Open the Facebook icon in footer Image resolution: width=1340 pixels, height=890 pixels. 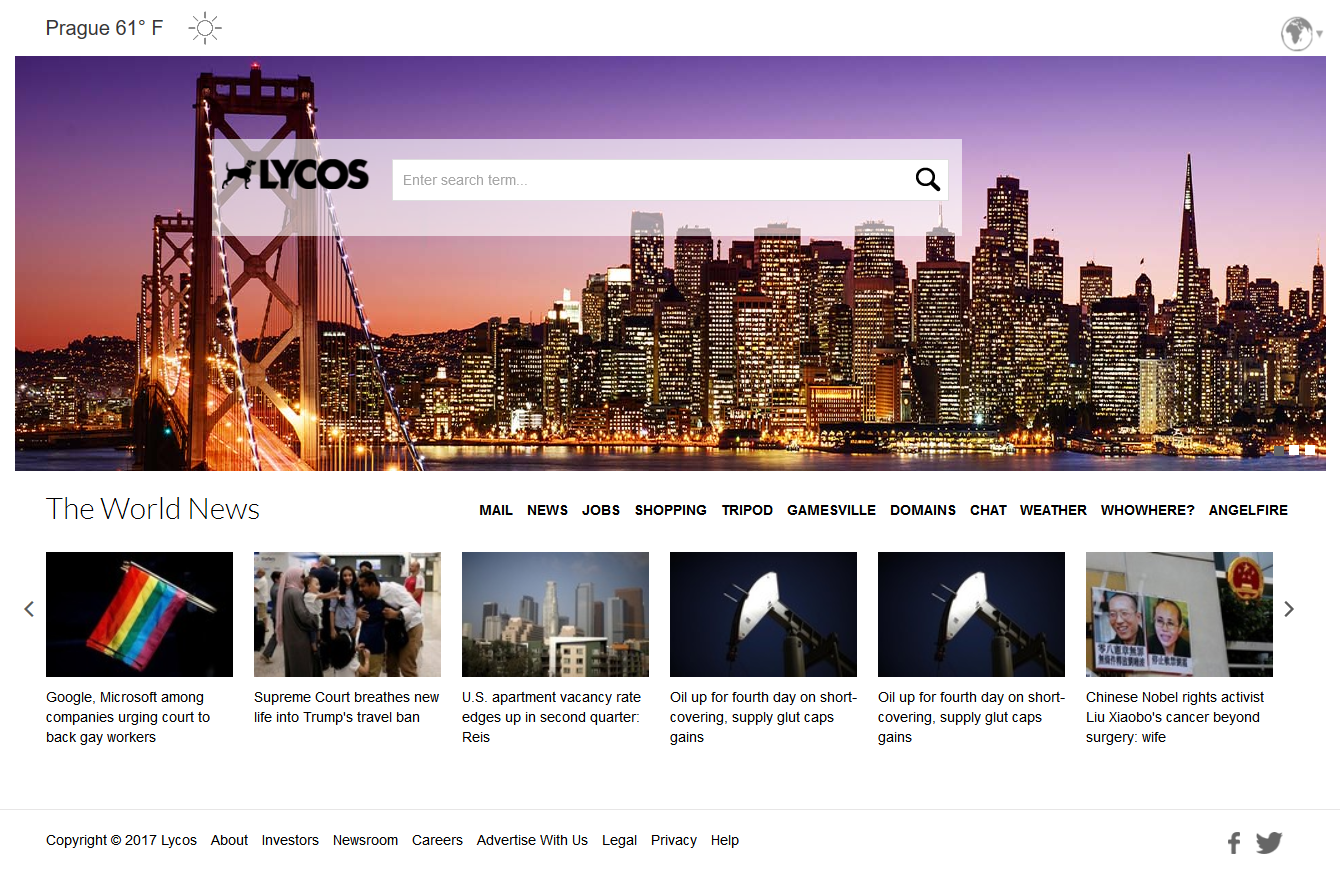coord(1234,843)
